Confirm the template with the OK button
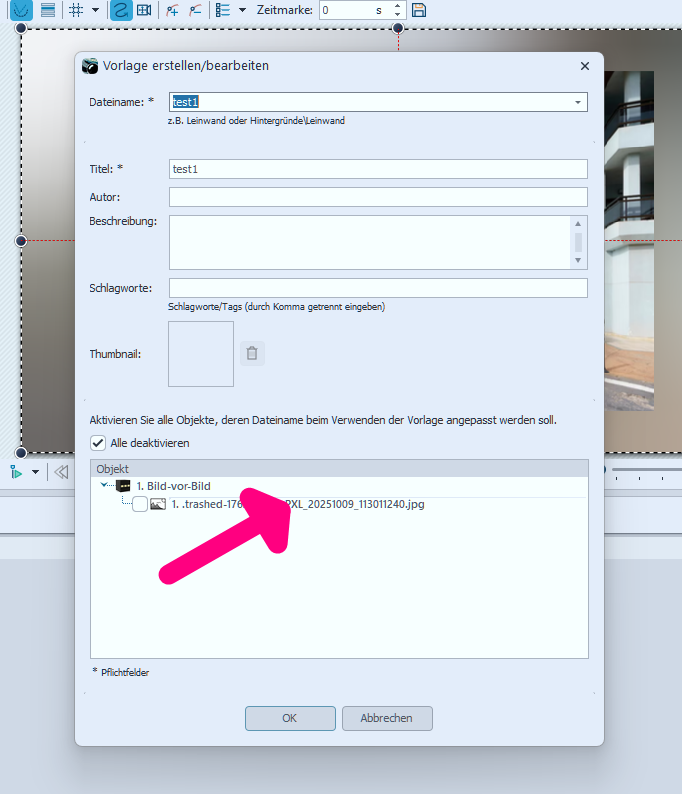Image resolution: width=682 pixels, height=794 pixels. pos(290,718)
